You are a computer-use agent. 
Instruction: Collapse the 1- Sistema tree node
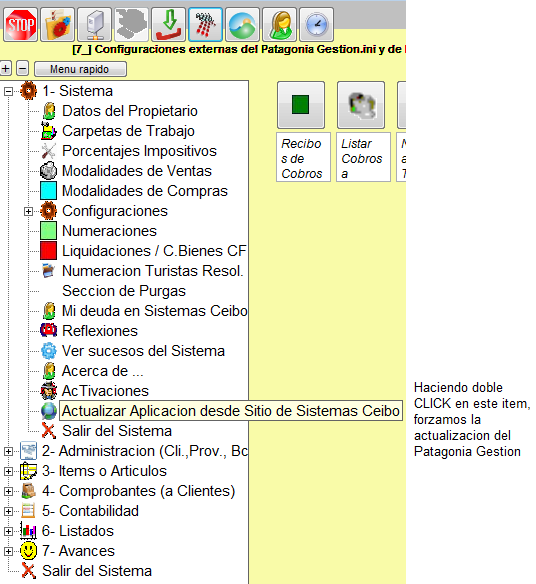tap(8, 91)
